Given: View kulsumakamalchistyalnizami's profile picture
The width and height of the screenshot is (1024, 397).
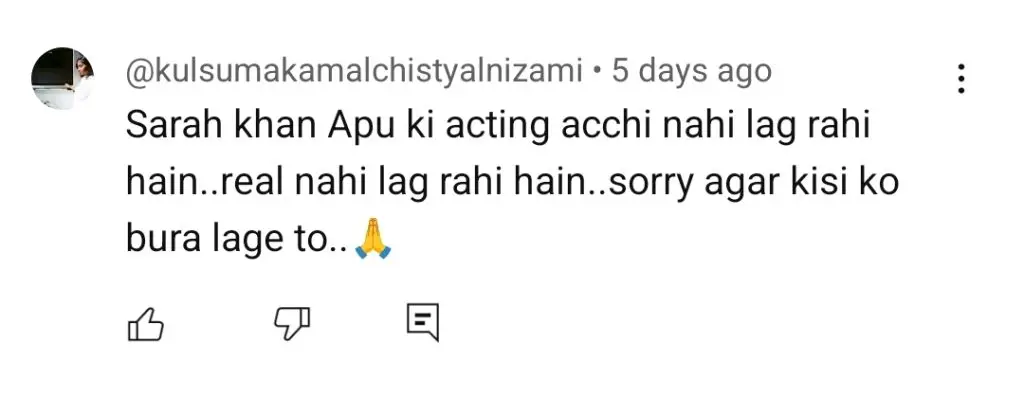Looking at the screenshot, I should tap(63, 78).
